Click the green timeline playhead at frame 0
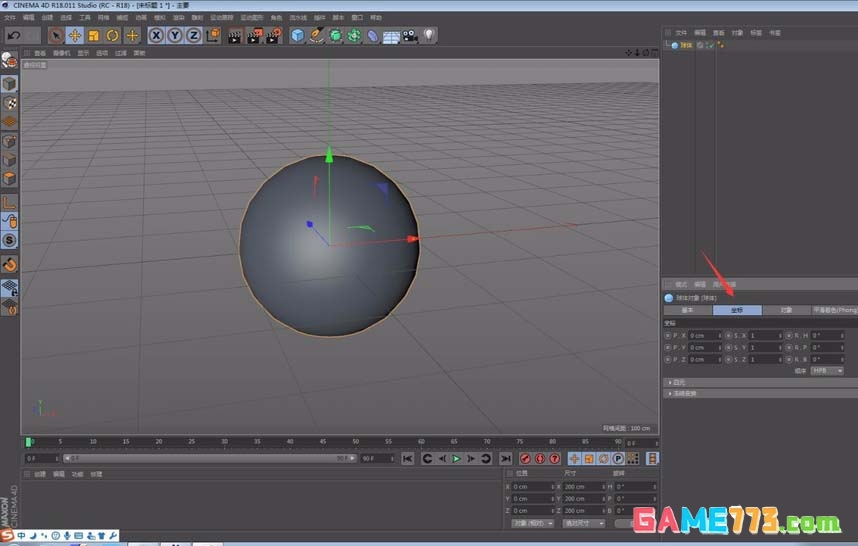The image size is (858, 546). (30, 441)
